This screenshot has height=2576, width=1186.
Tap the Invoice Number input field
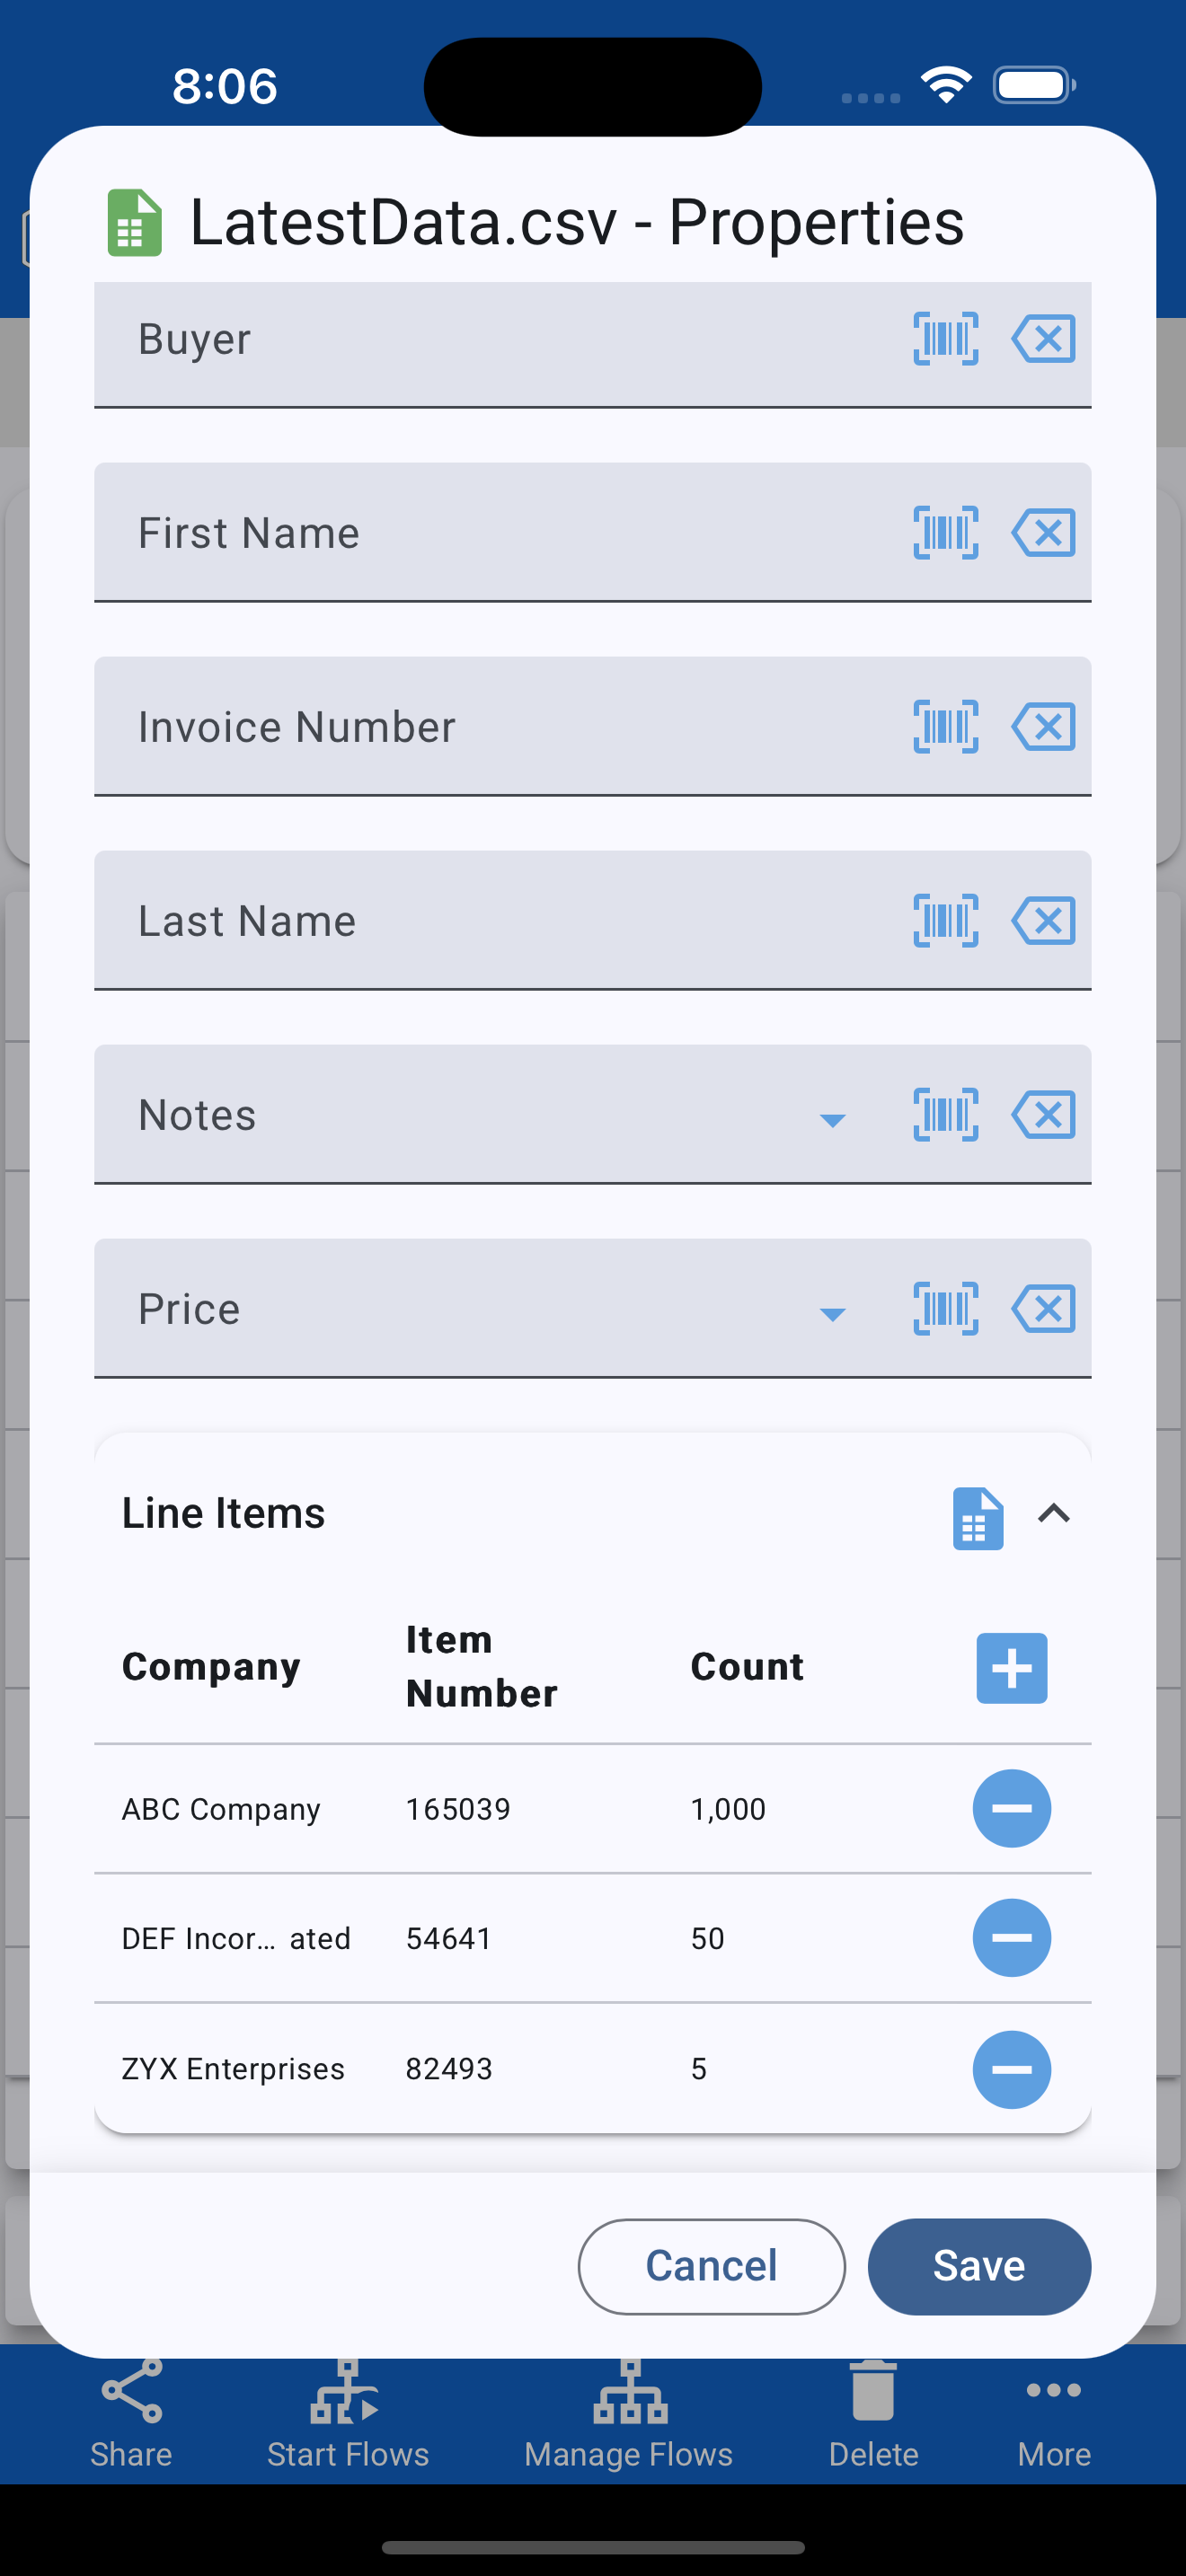click(x=592, y=726)
